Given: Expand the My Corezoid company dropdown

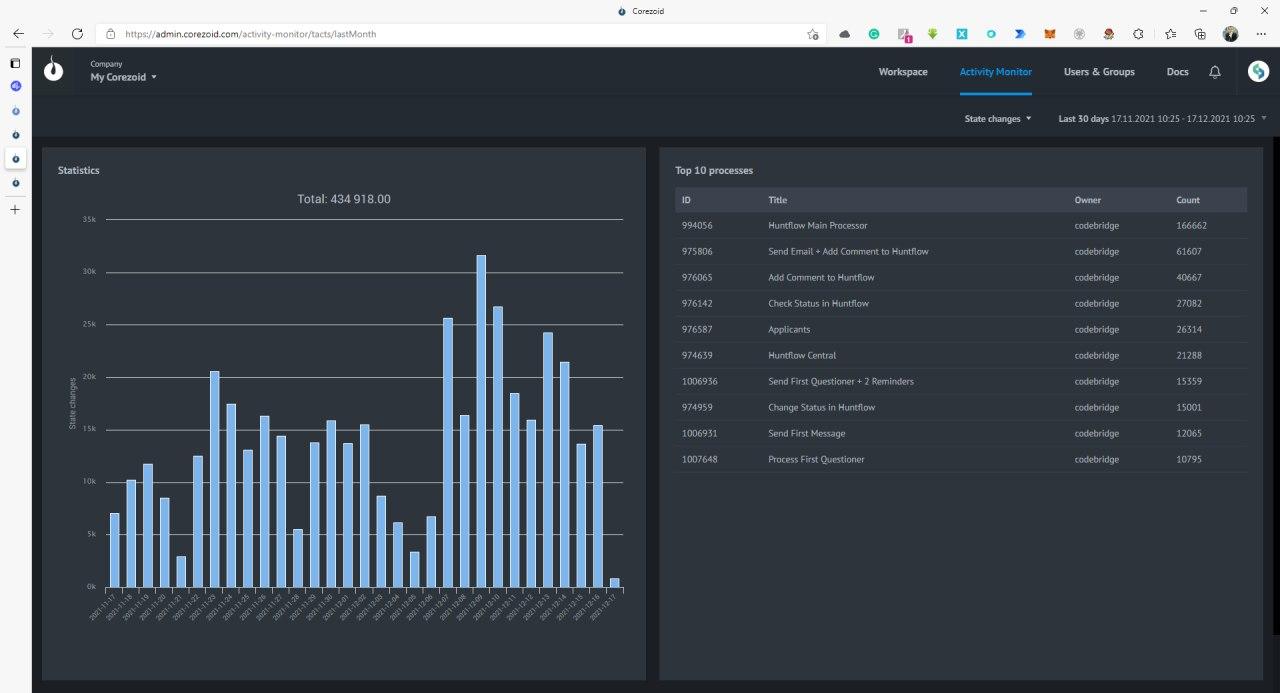Looking at the screenshot, I should click(x=124, y=77).
